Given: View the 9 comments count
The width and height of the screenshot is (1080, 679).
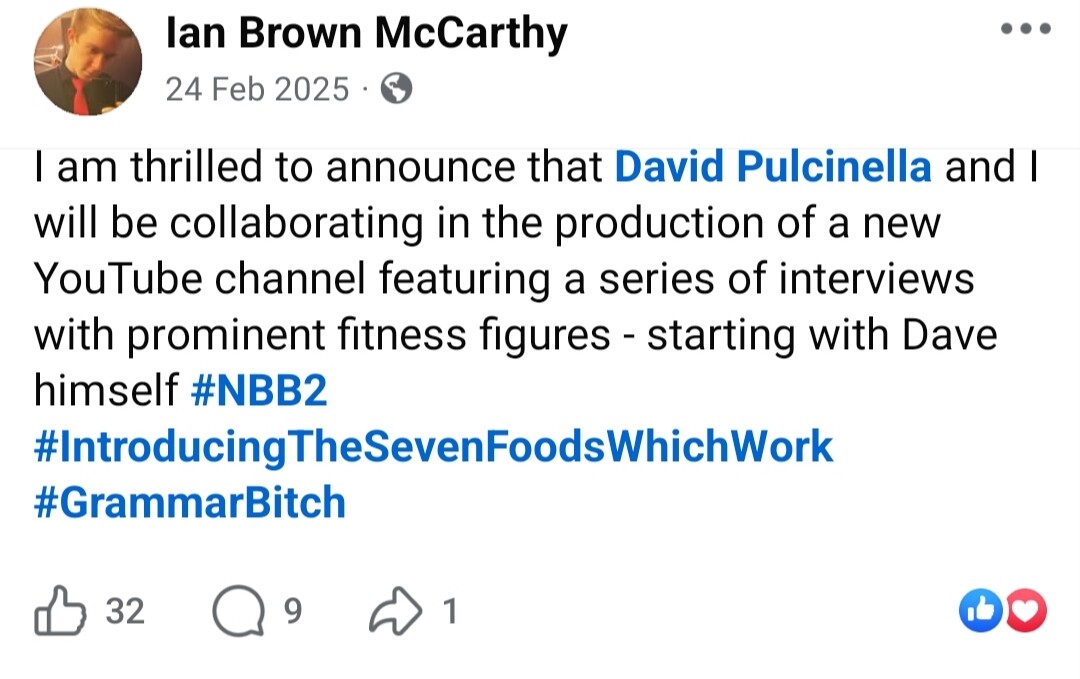Looking at the screenshot, I should 293,610.
